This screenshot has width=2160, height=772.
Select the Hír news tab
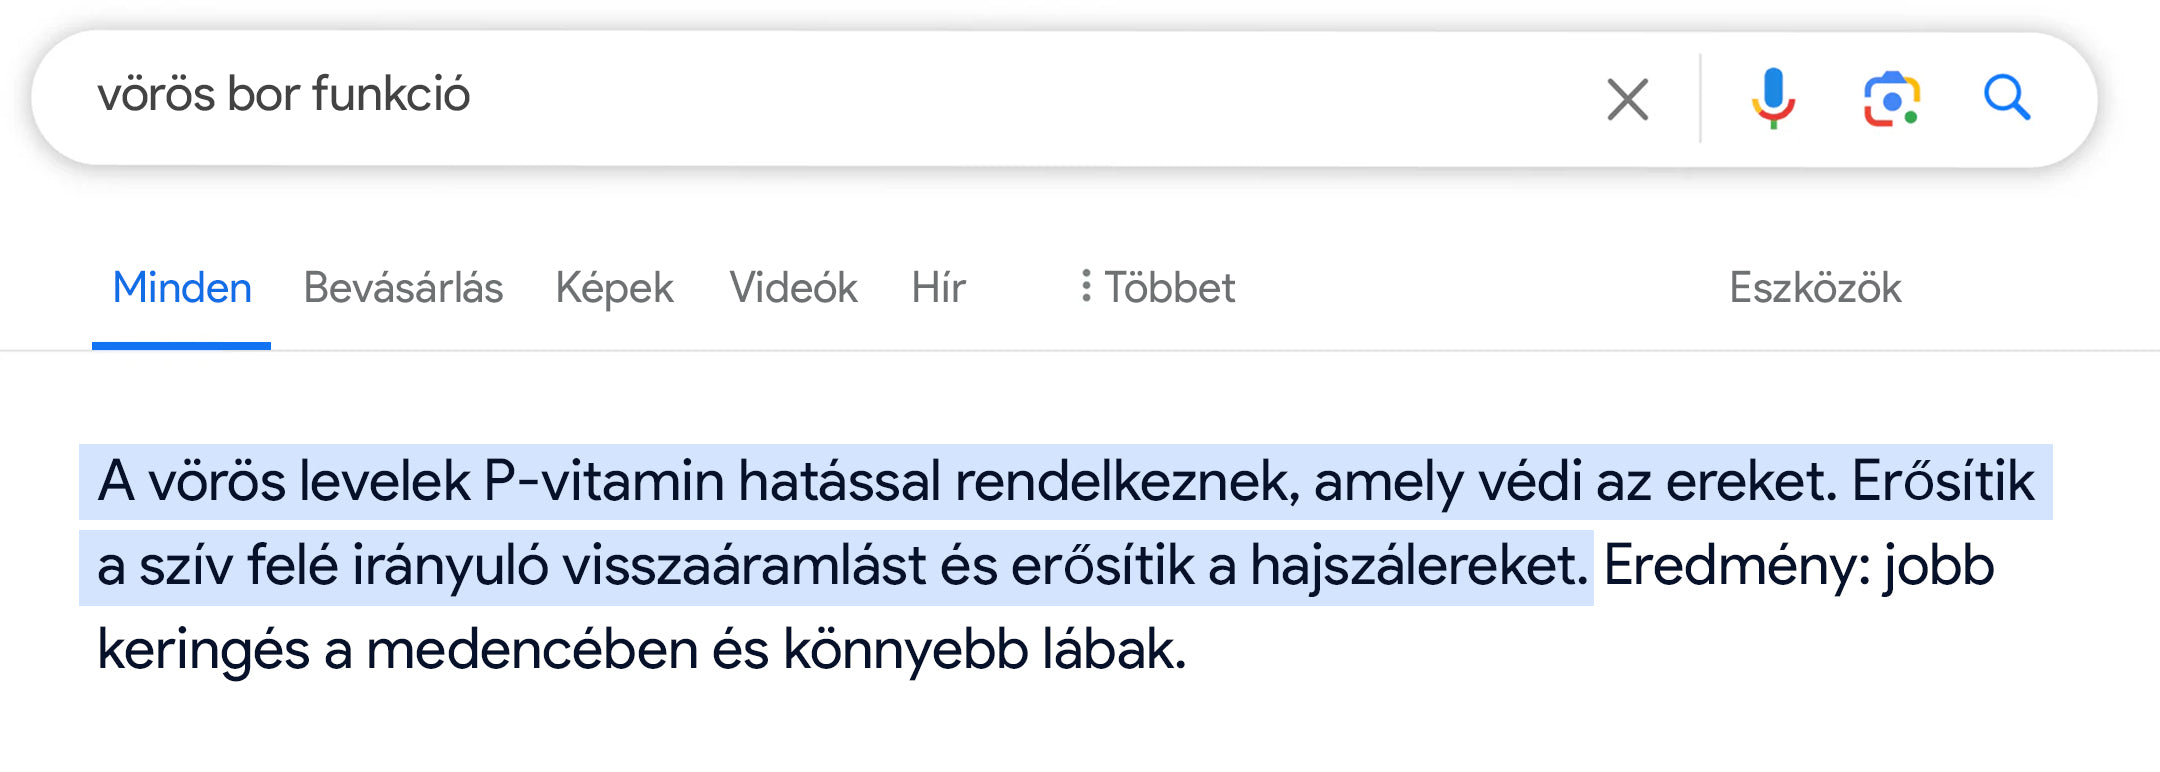938,288
